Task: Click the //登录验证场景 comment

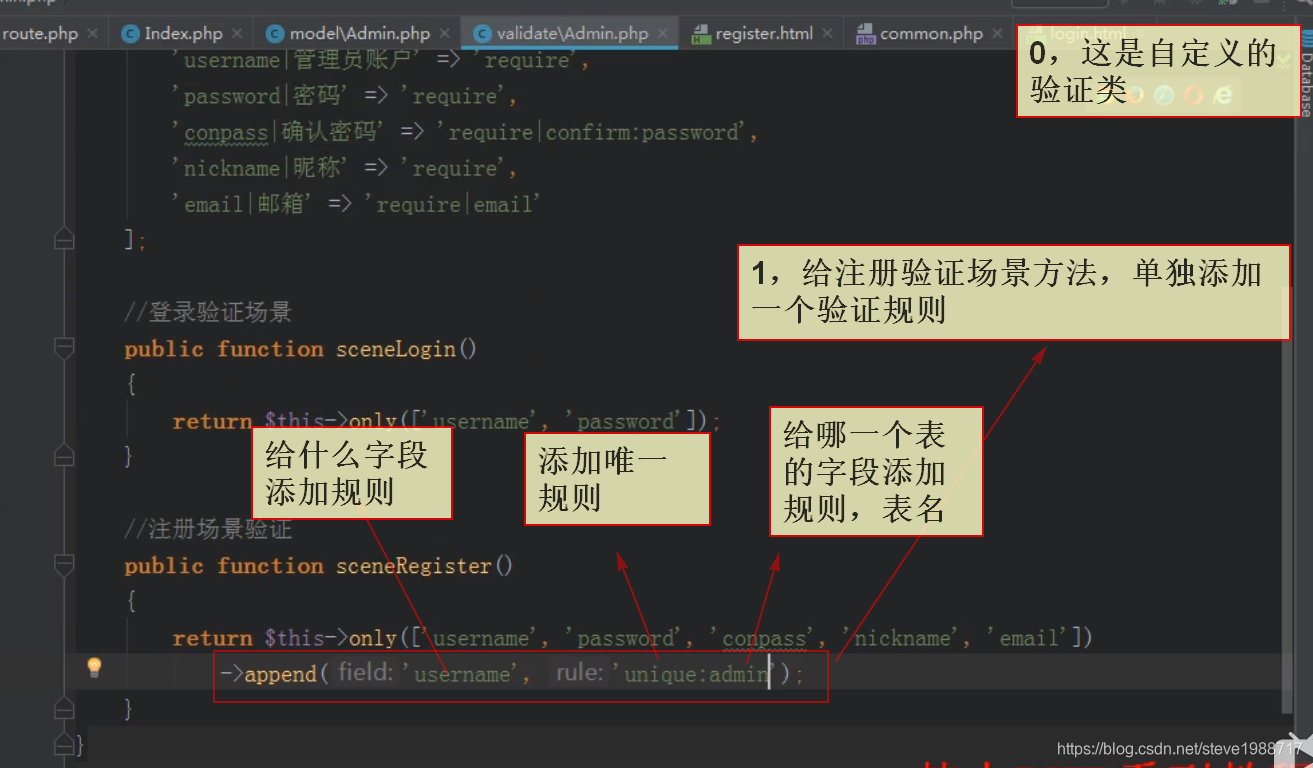Action: pos(208,312)
